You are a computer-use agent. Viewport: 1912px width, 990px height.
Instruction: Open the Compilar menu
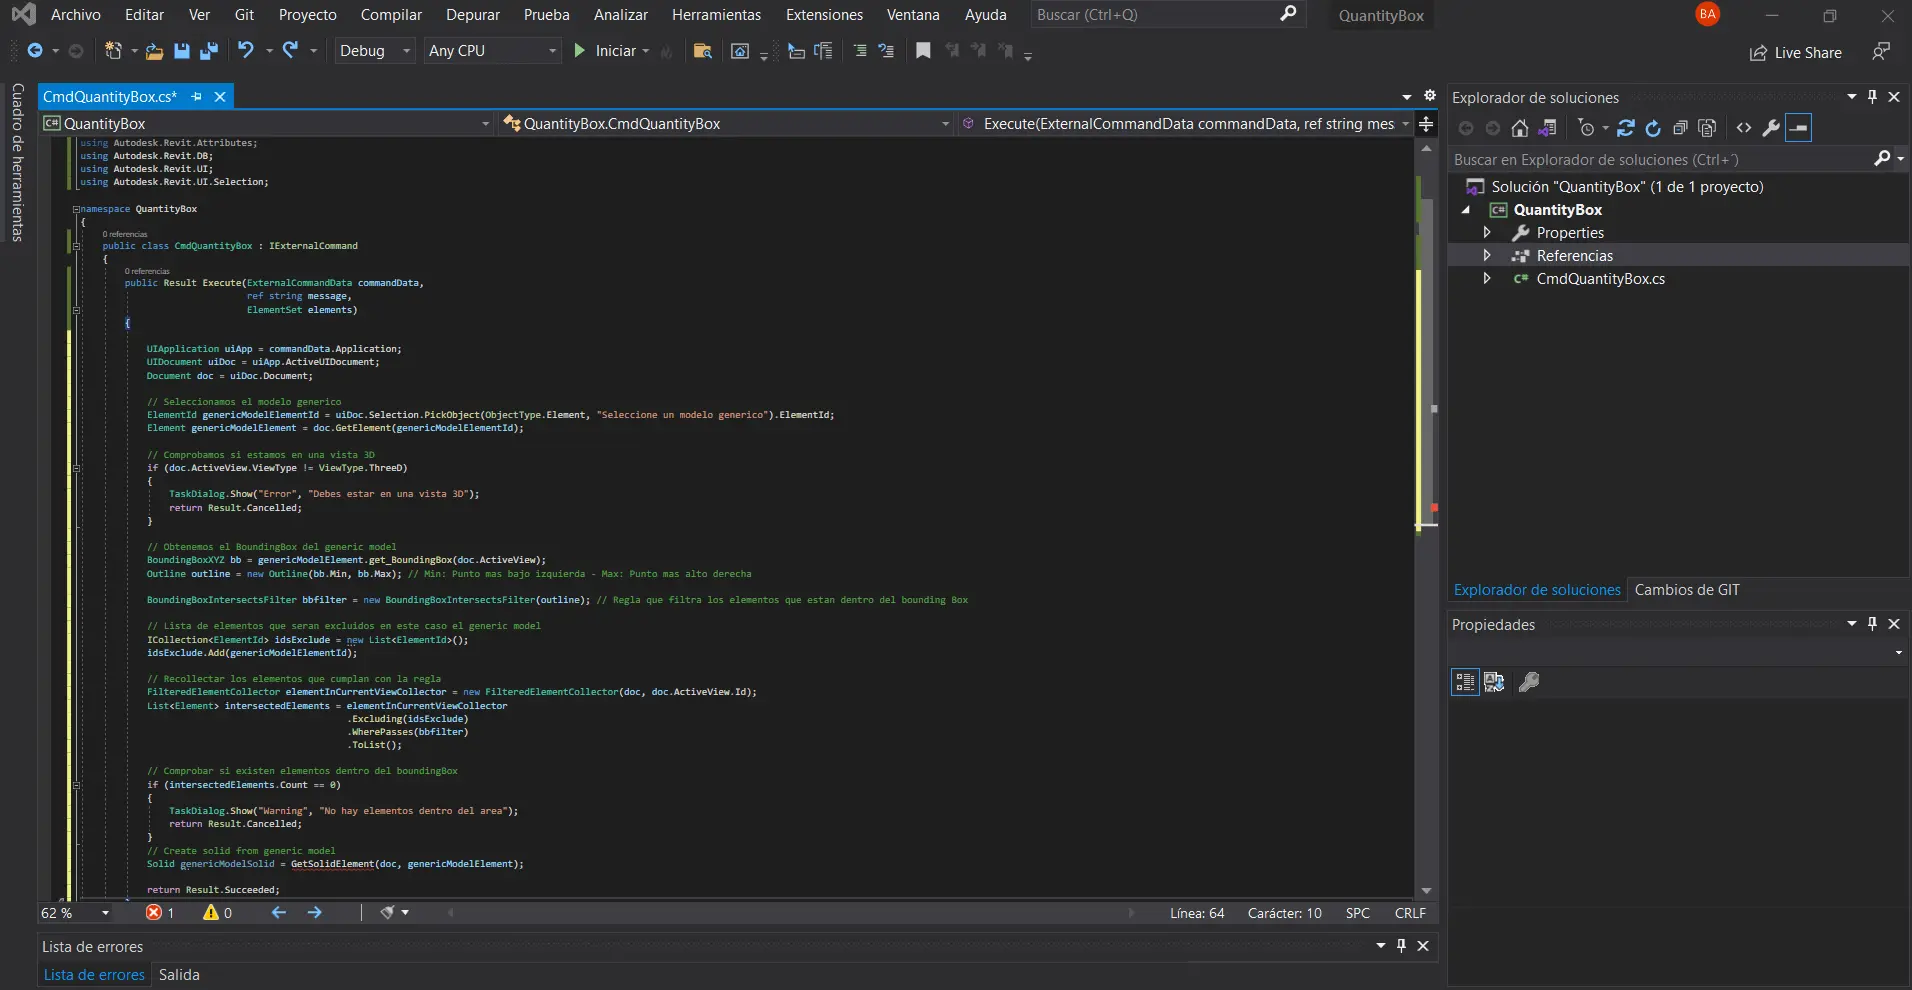pyautogui.click(x=391, y=15)
